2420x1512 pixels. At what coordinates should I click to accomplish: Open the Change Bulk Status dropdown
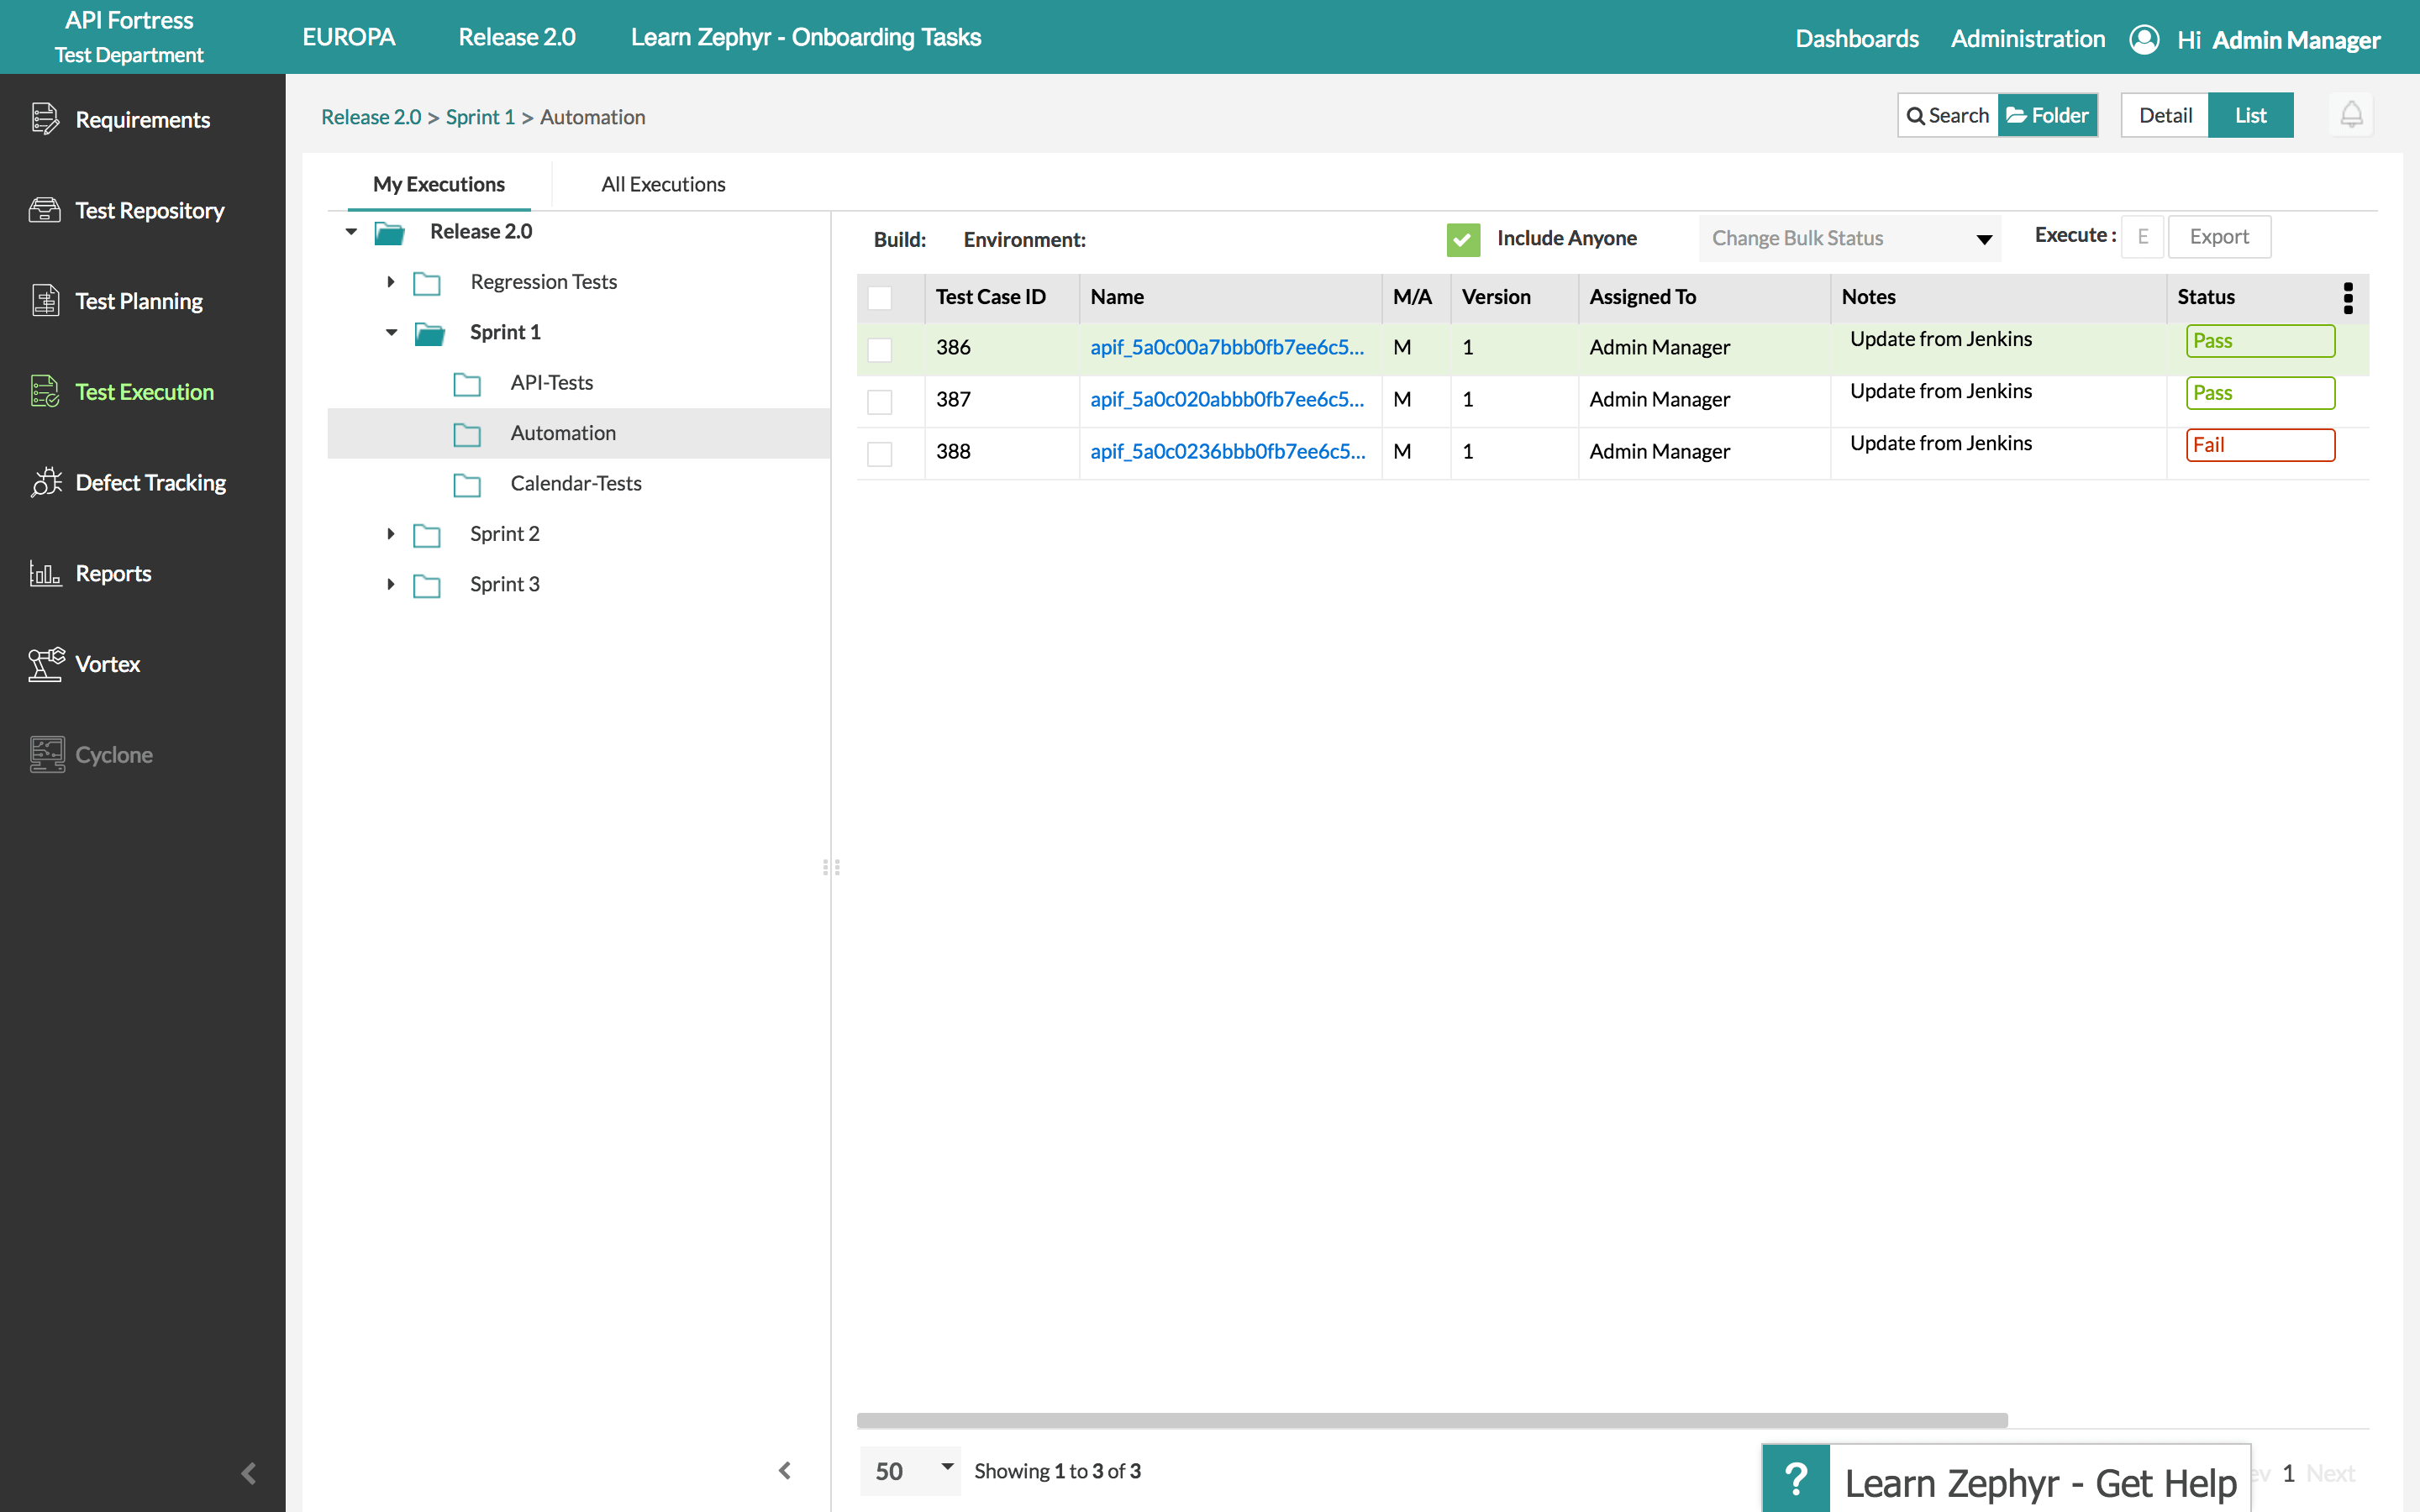(1849, 239)
